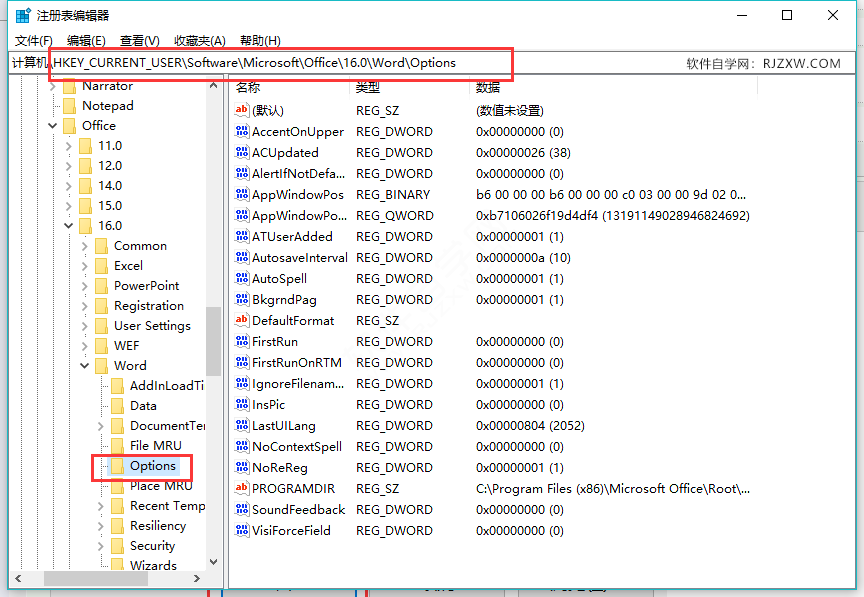Image resolution: width=864 pixels, height=597 pixels.
Task: Expand the Excel tree node
Action: tap(85, 265)
